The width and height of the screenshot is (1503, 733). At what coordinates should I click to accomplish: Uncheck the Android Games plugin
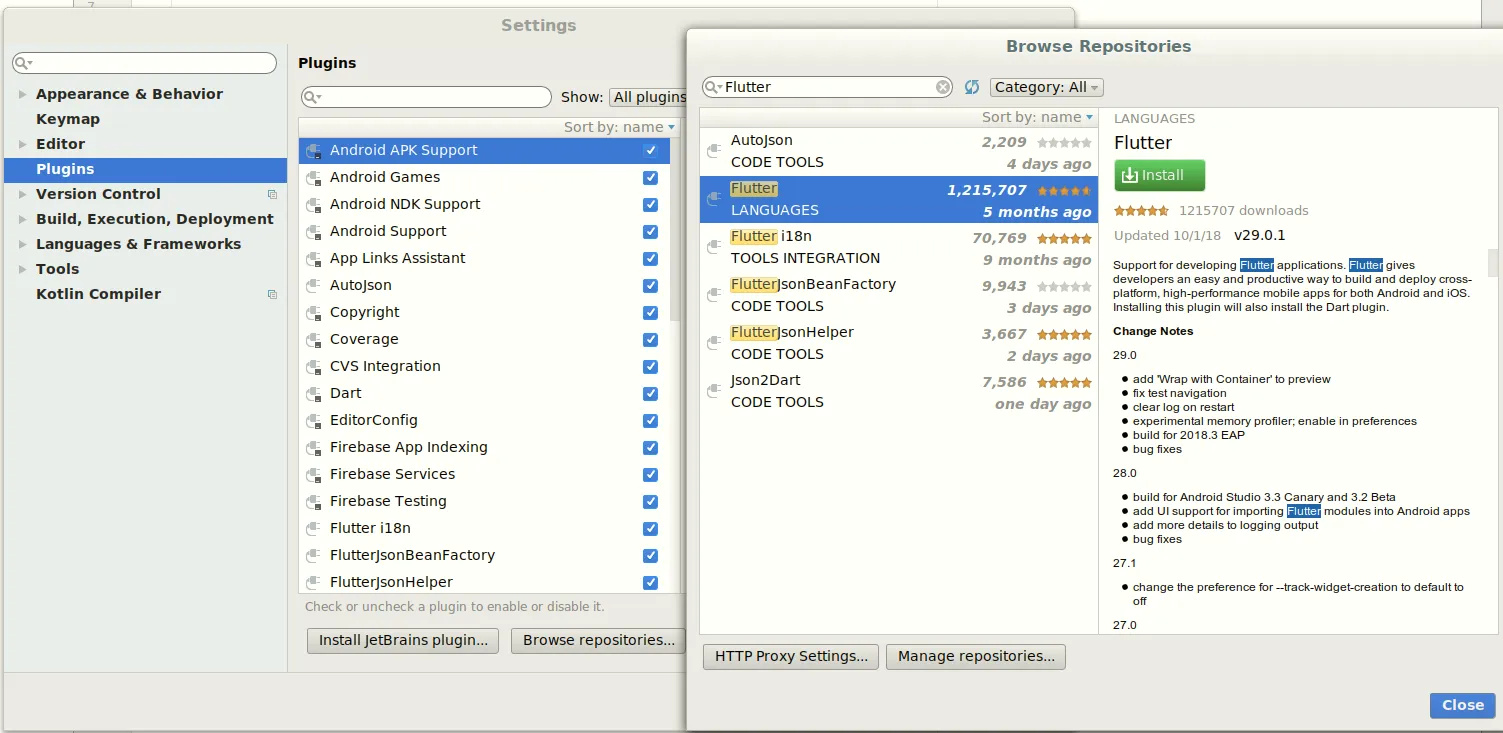tap(651, 177)
